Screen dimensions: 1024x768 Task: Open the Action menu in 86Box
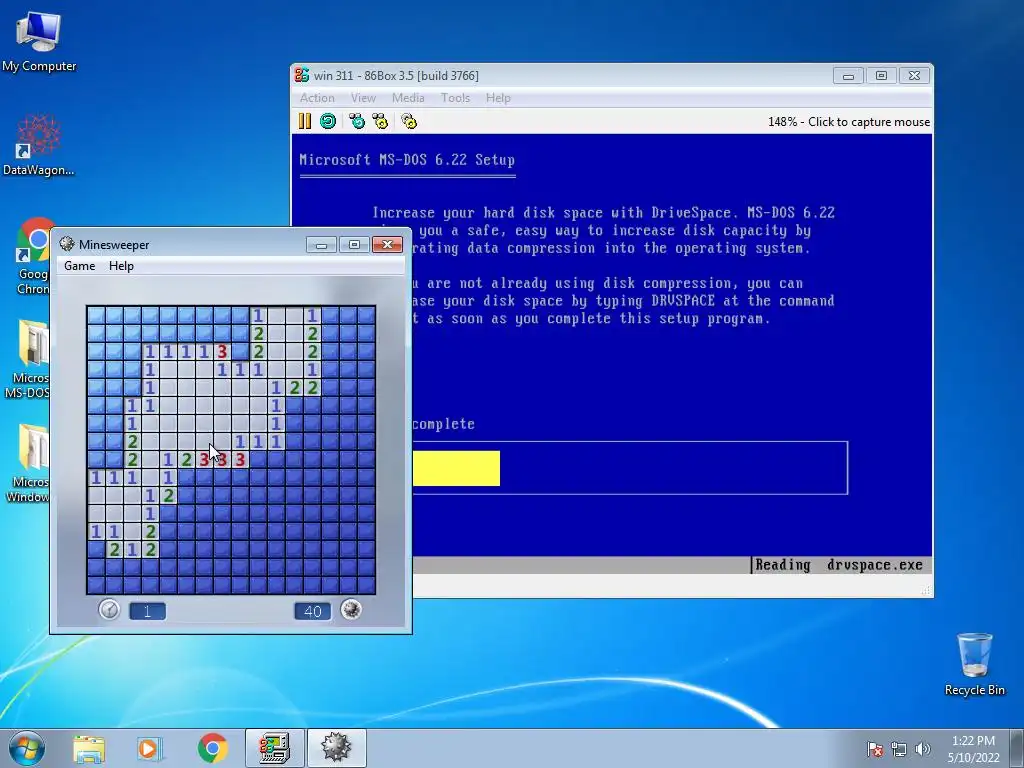point(317,98)
